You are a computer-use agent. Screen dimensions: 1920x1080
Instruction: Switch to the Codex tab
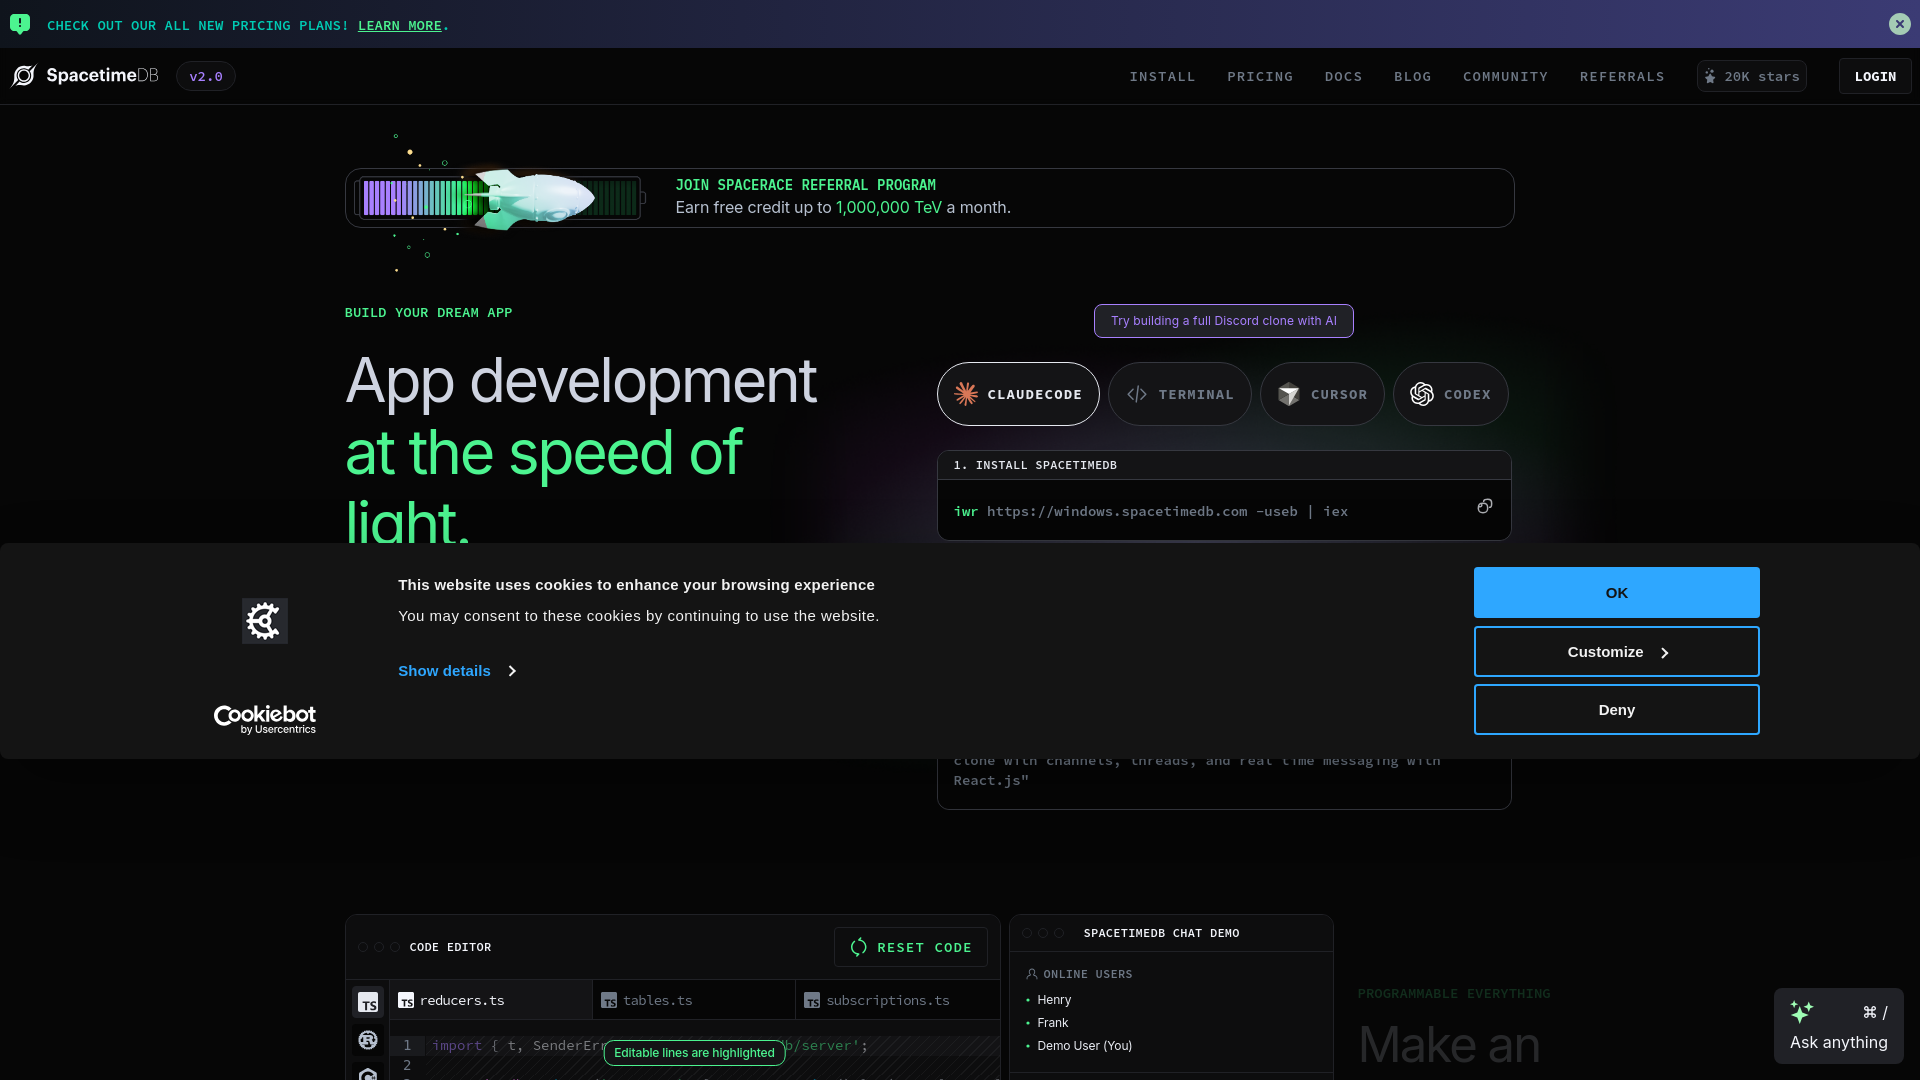click(1451, 394)
